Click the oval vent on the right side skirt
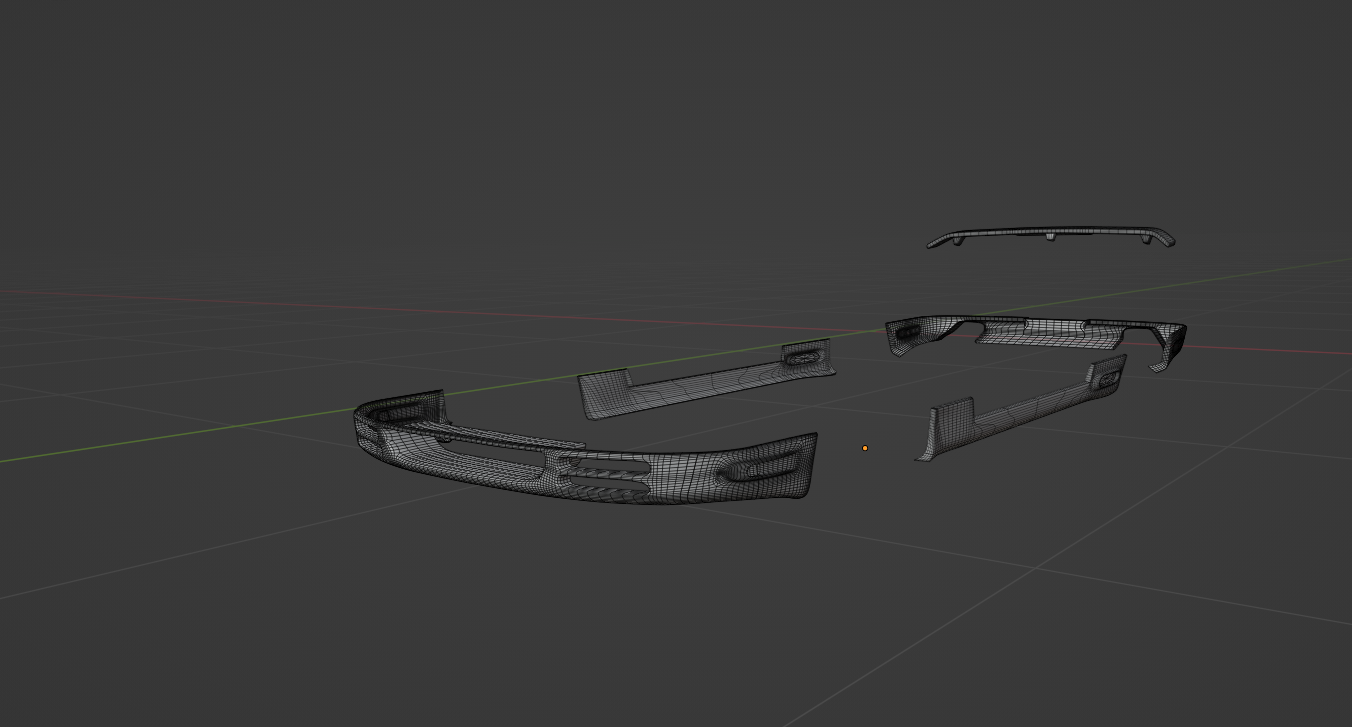The width and height of the screenshot is (1352, 727). tap(1108, 378)
